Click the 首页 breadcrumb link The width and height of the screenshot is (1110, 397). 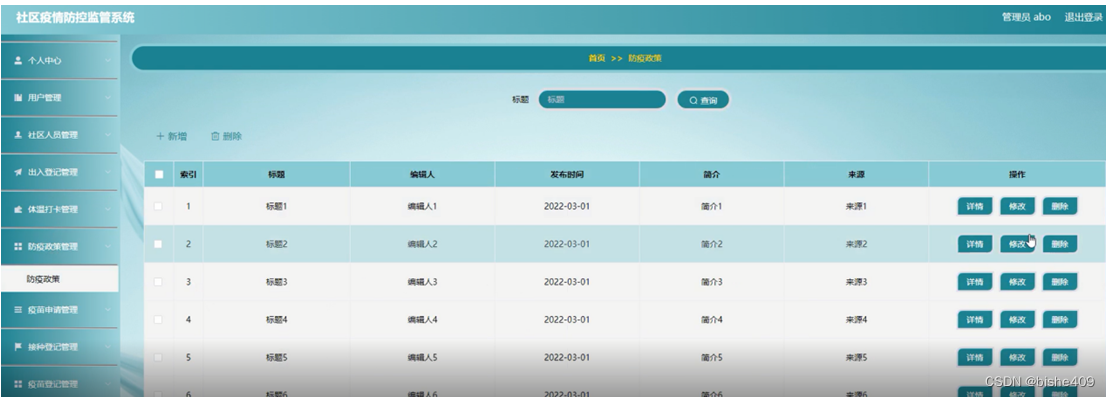[597, 59]
